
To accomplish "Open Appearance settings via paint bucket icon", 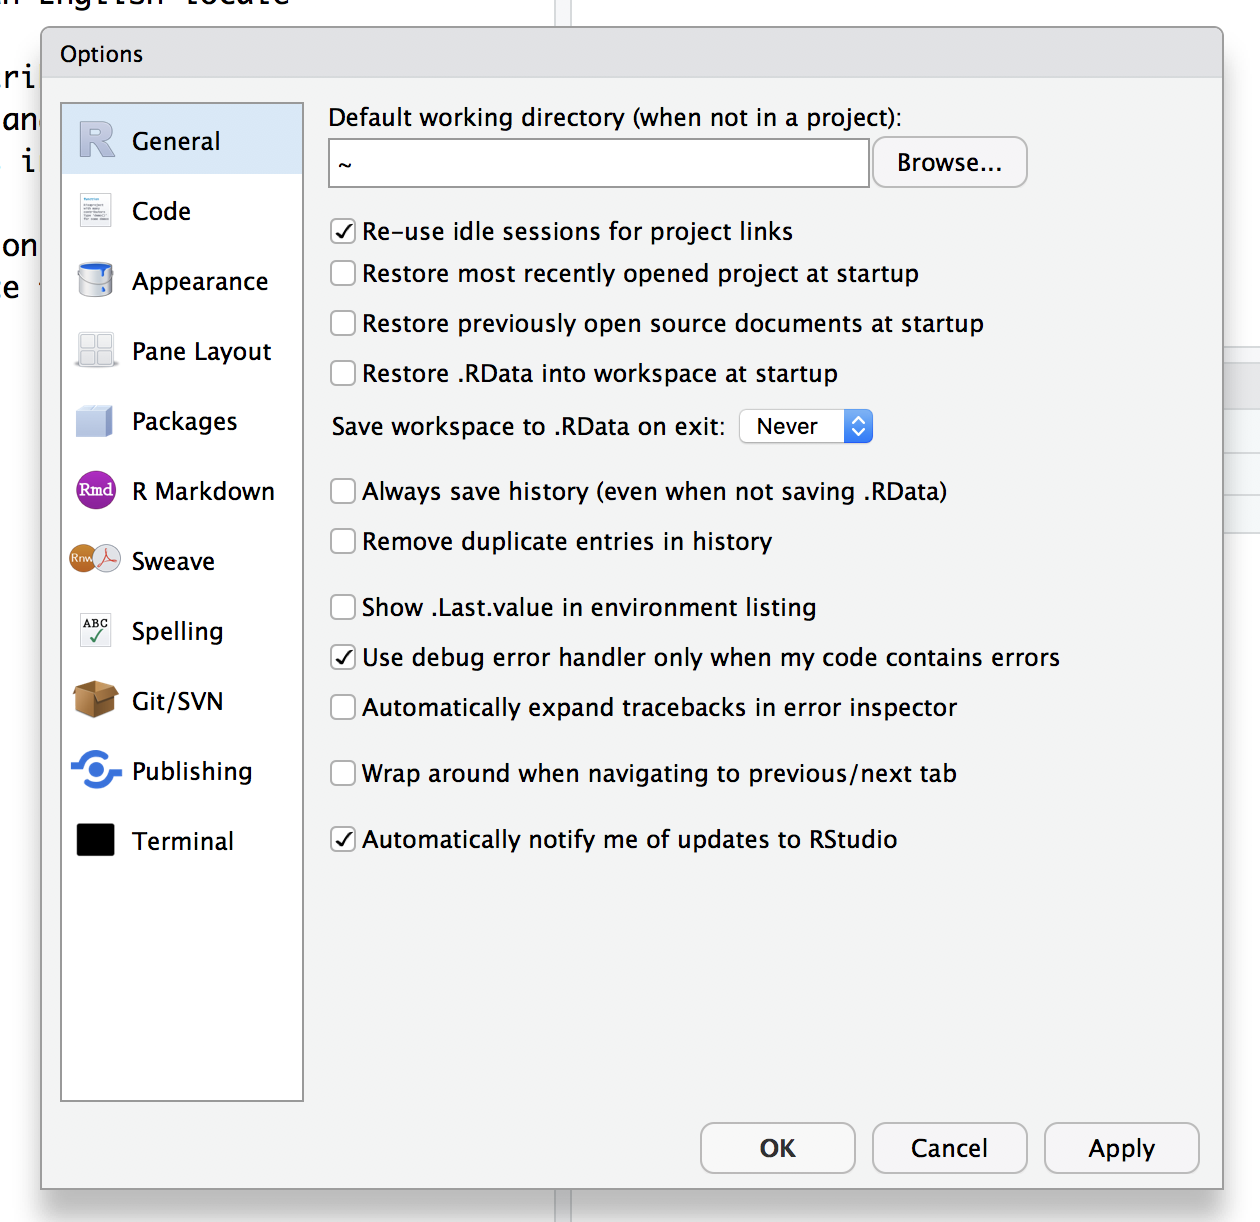I will click(x=96, y=280).
